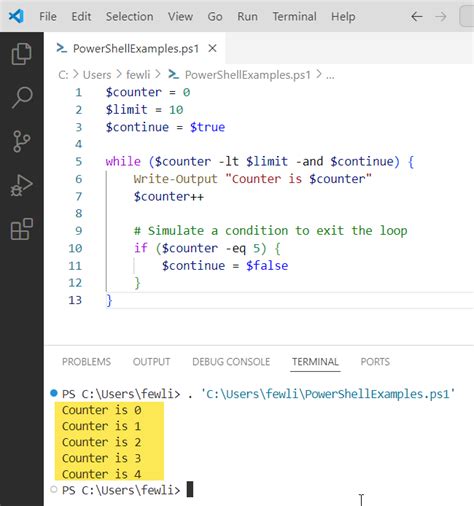Click the '$true' value on line 3
Image resolution: width=474 pixels, height=506 pixels.
point(207,127)
